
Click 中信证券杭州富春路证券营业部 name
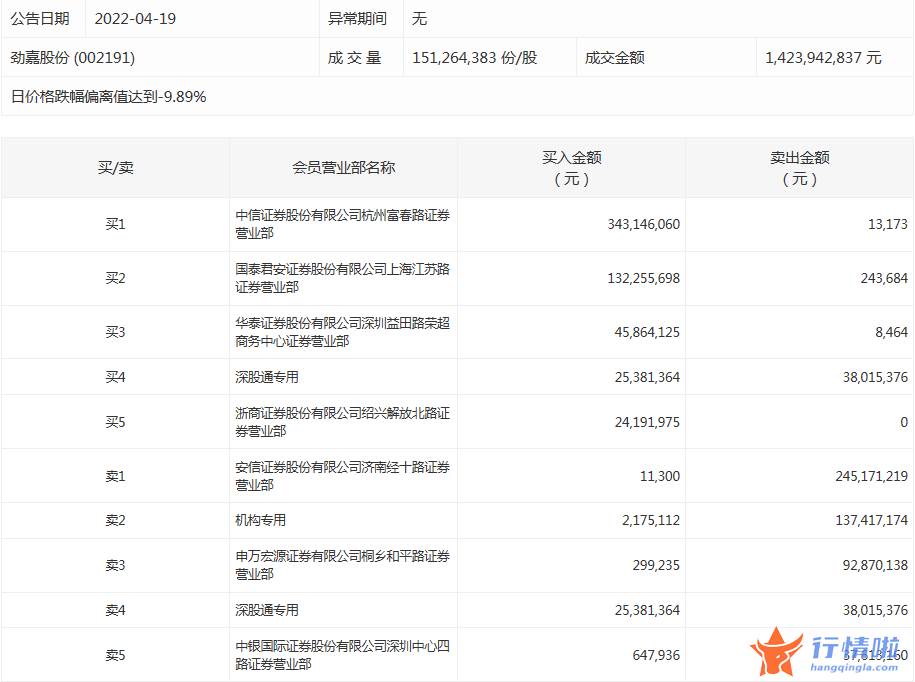click(x=343, y=224)
